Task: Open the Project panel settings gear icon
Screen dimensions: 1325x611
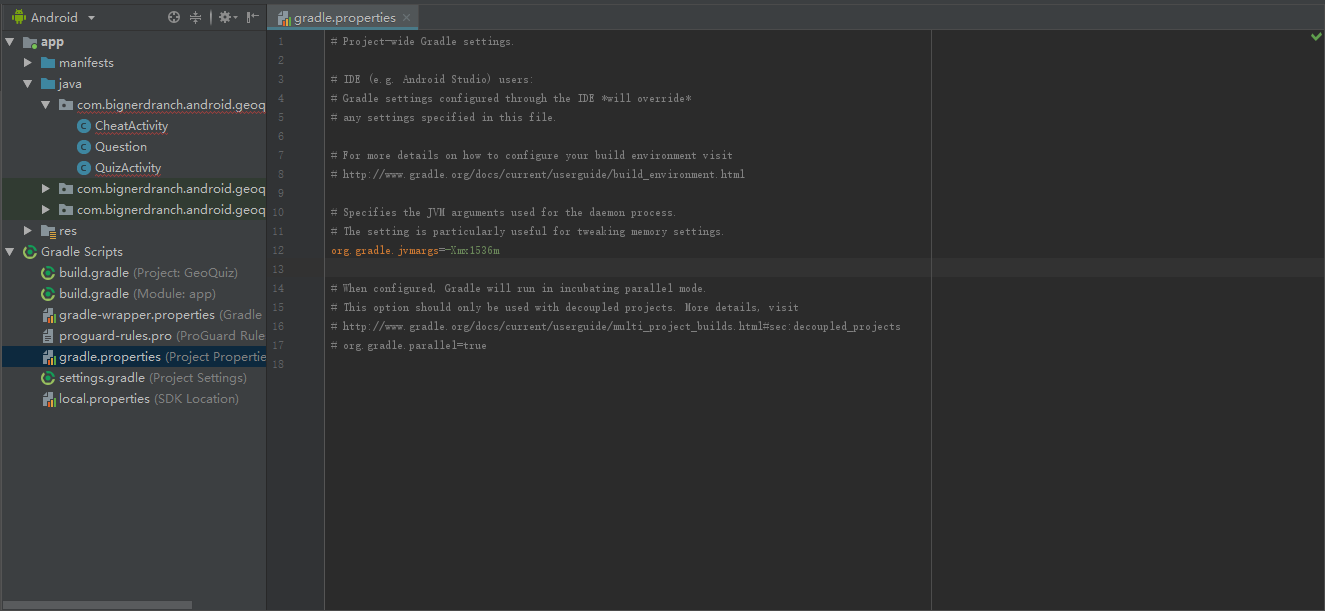Action: (x=226, y=17)
